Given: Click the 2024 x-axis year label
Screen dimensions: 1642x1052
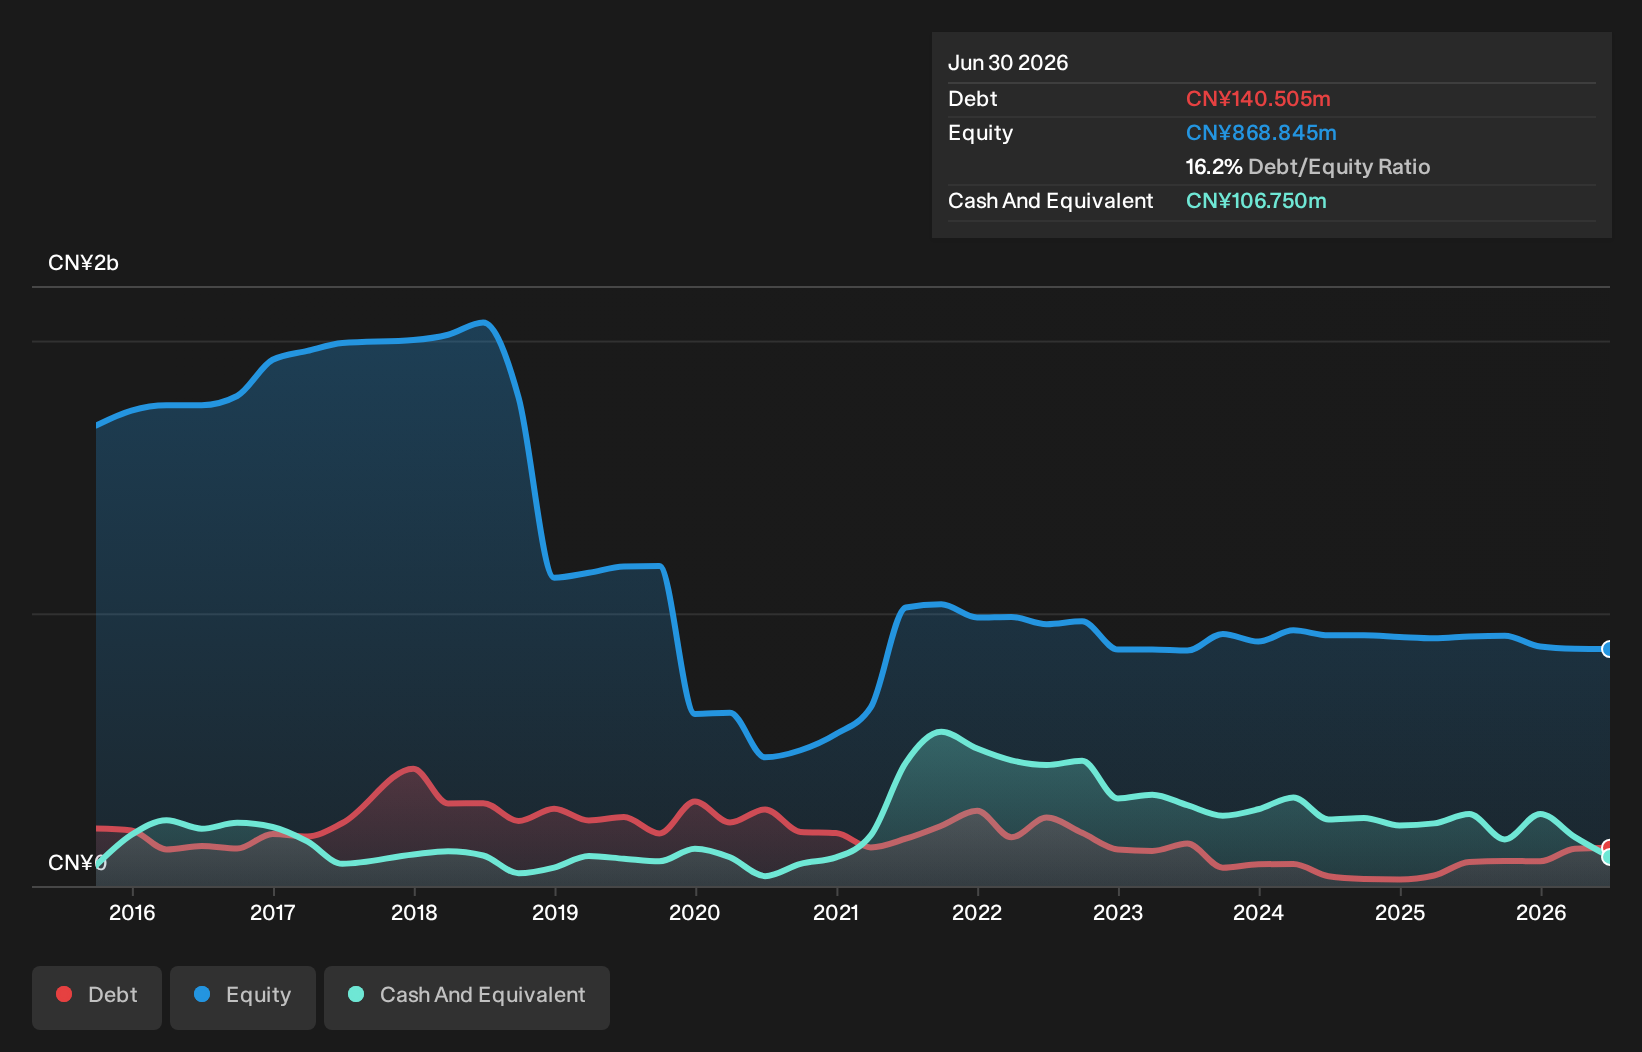Looking at the screenshot, I should (1259, 912).
